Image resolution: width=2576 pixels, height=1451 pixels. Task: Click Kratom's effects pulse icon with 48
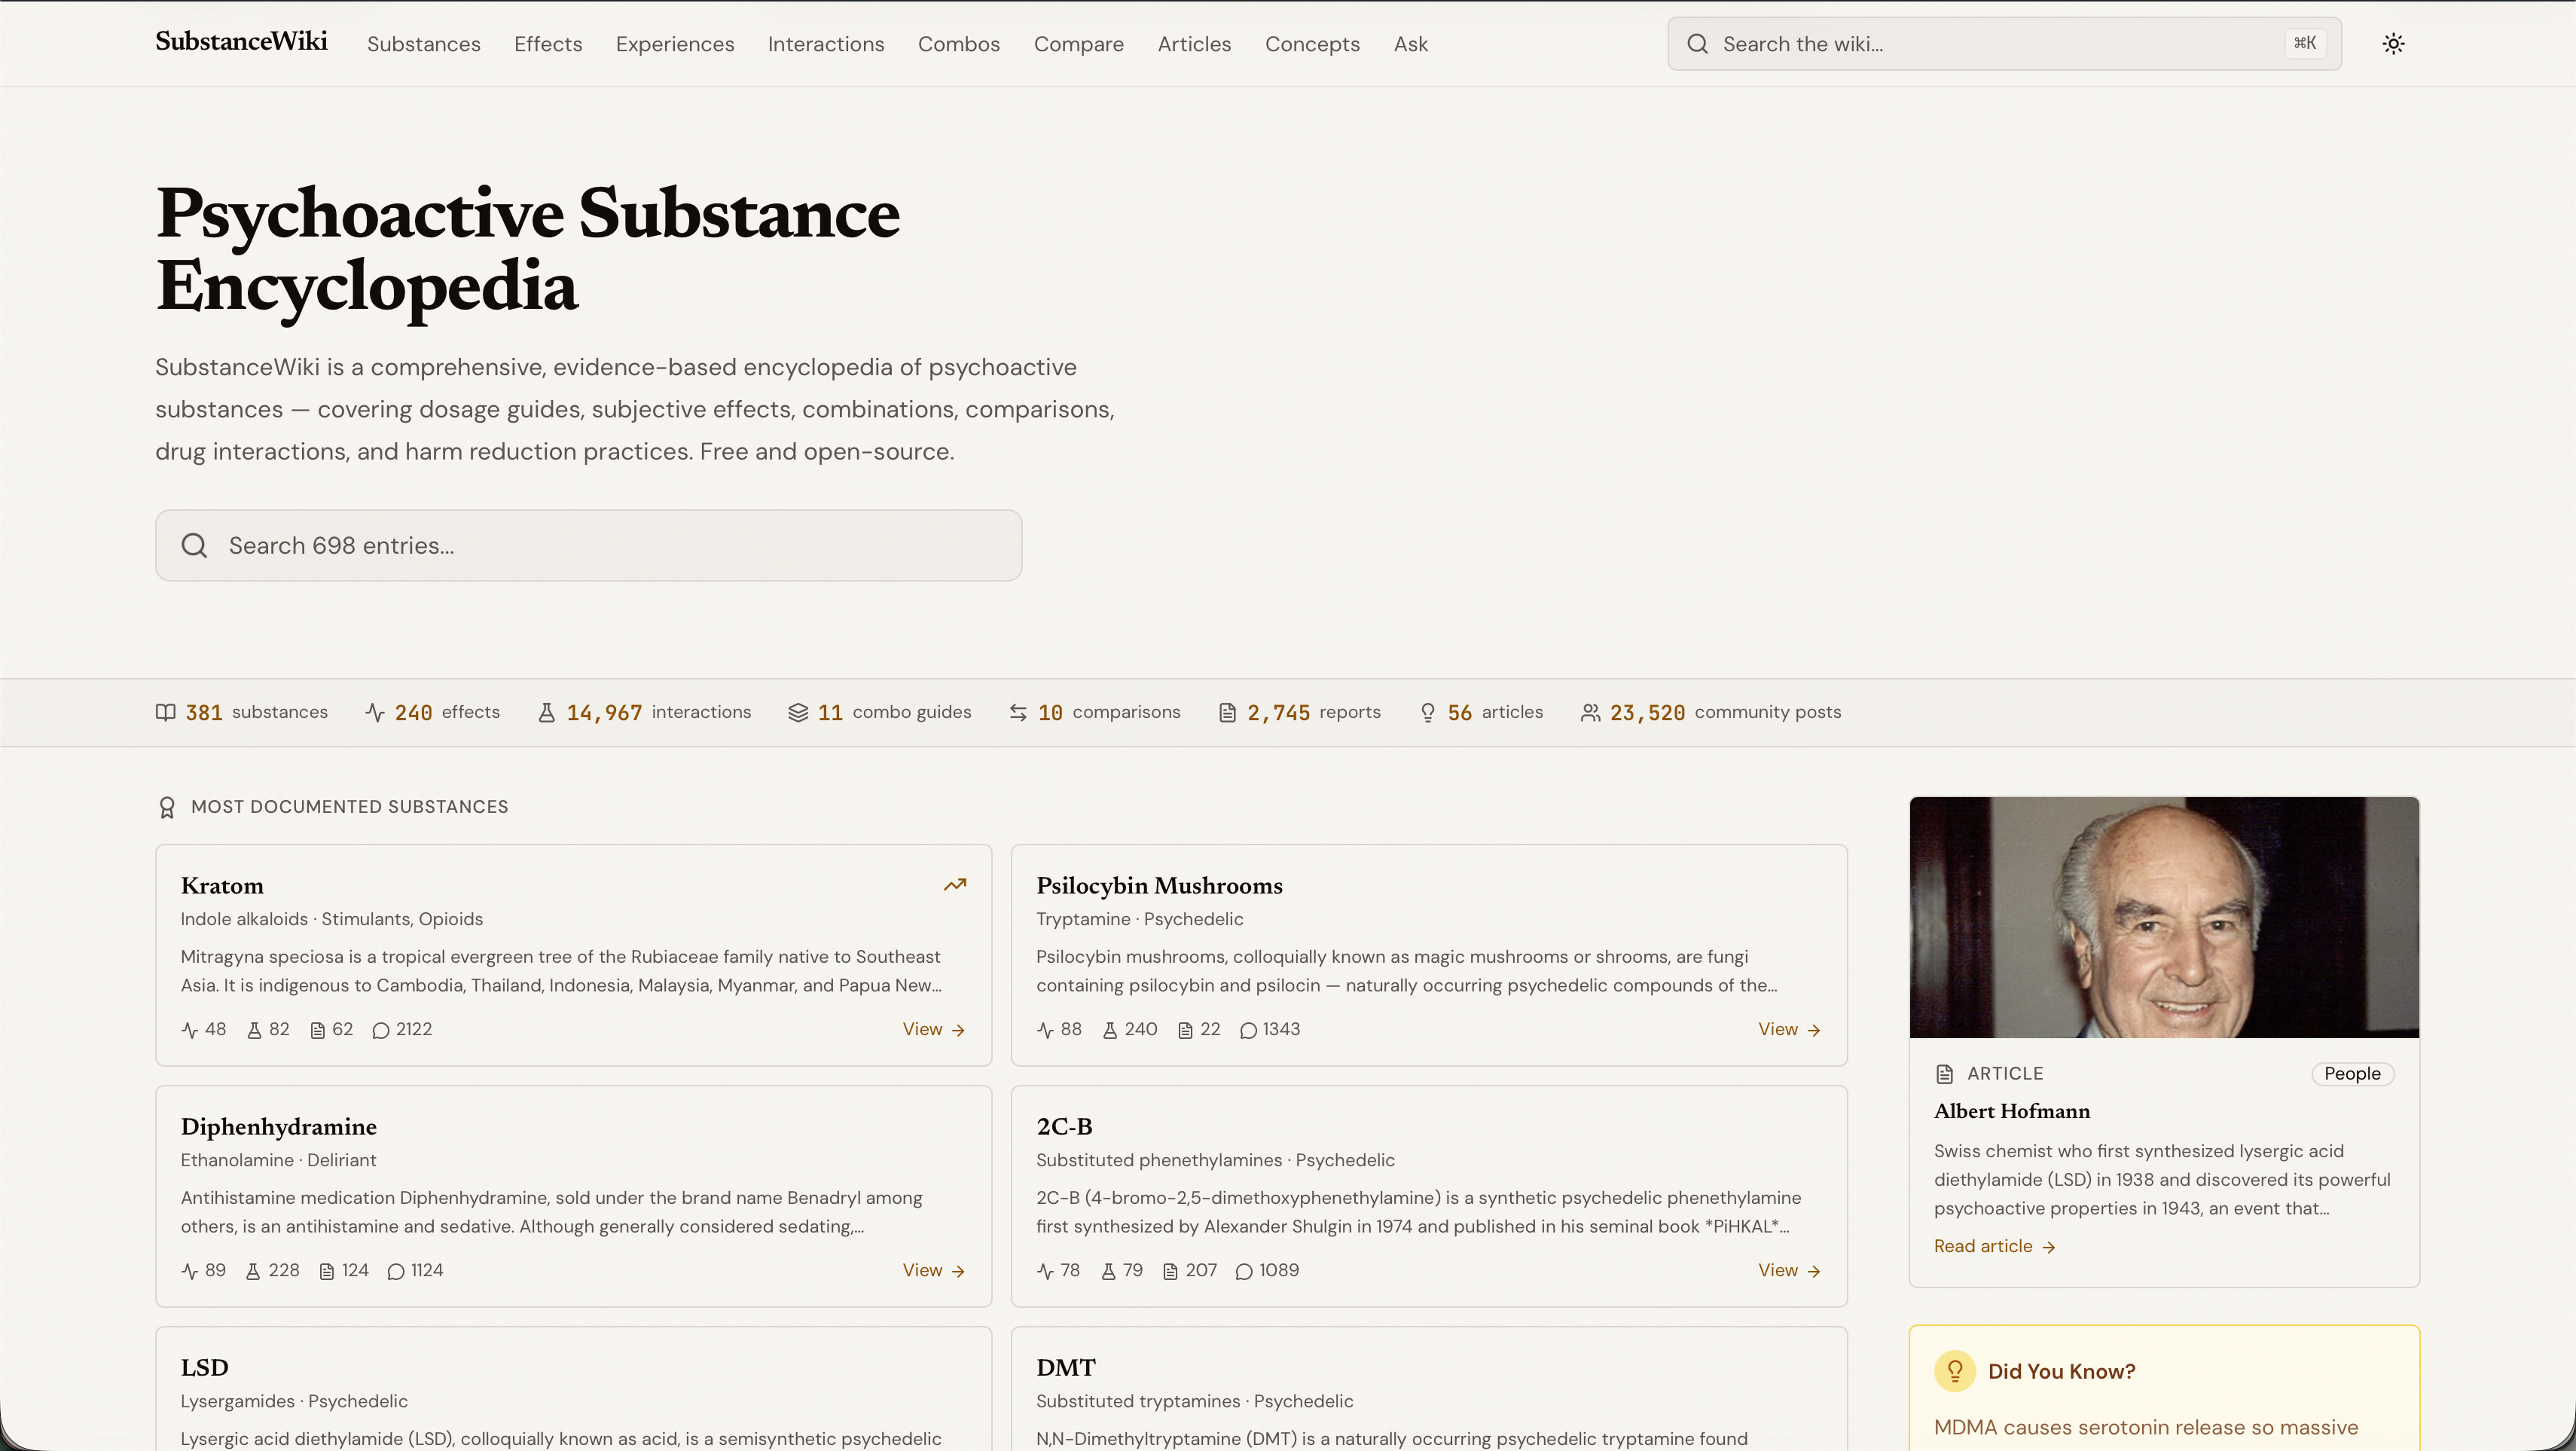pyautogui.click(x=190, y=1030)
